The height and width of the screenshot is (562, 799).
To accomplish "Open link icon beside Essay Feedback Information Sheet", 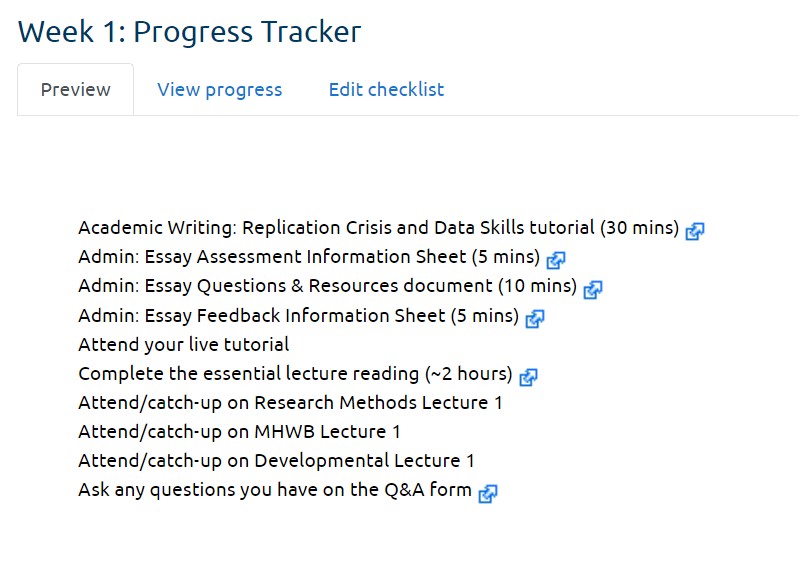I will pos(535,319).
